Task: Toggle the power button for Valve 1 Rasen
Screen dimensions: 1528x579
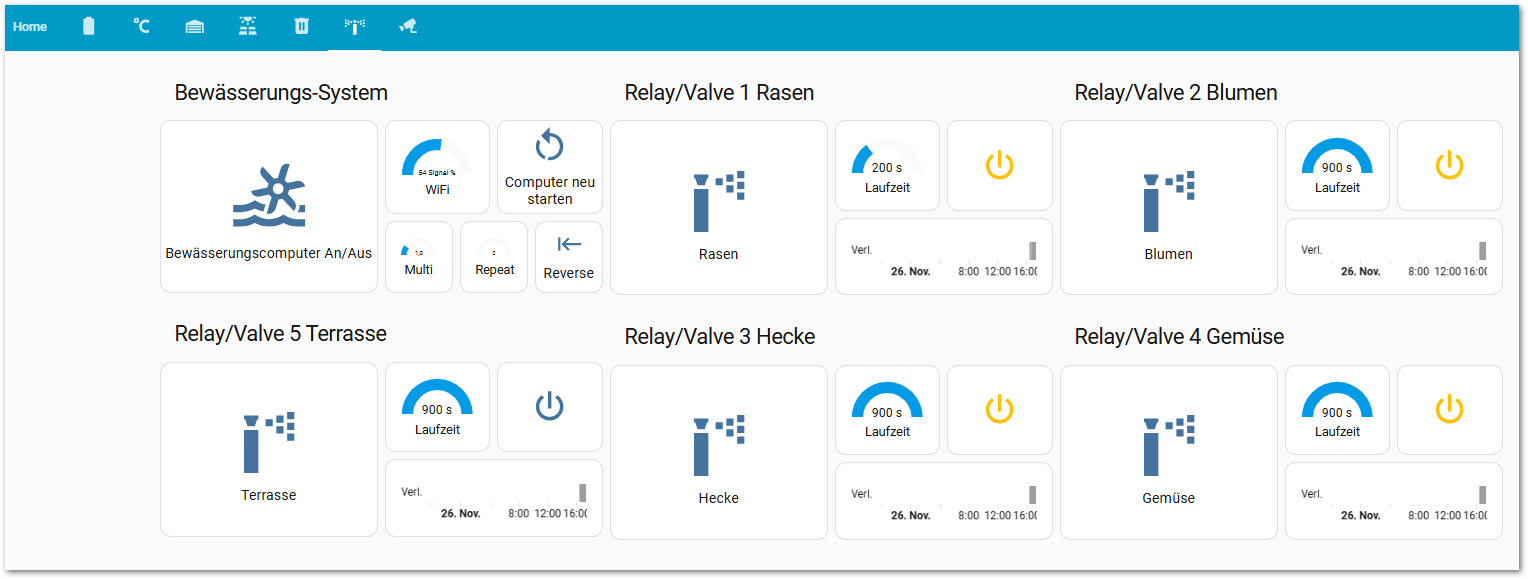Action: pos(999,166)
